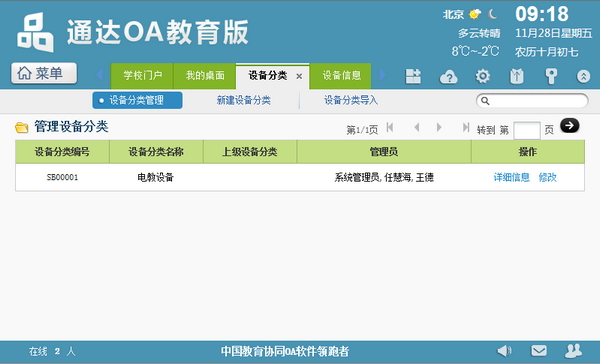
Task: Click the 管理员 column header
Action: coord(384,152)
